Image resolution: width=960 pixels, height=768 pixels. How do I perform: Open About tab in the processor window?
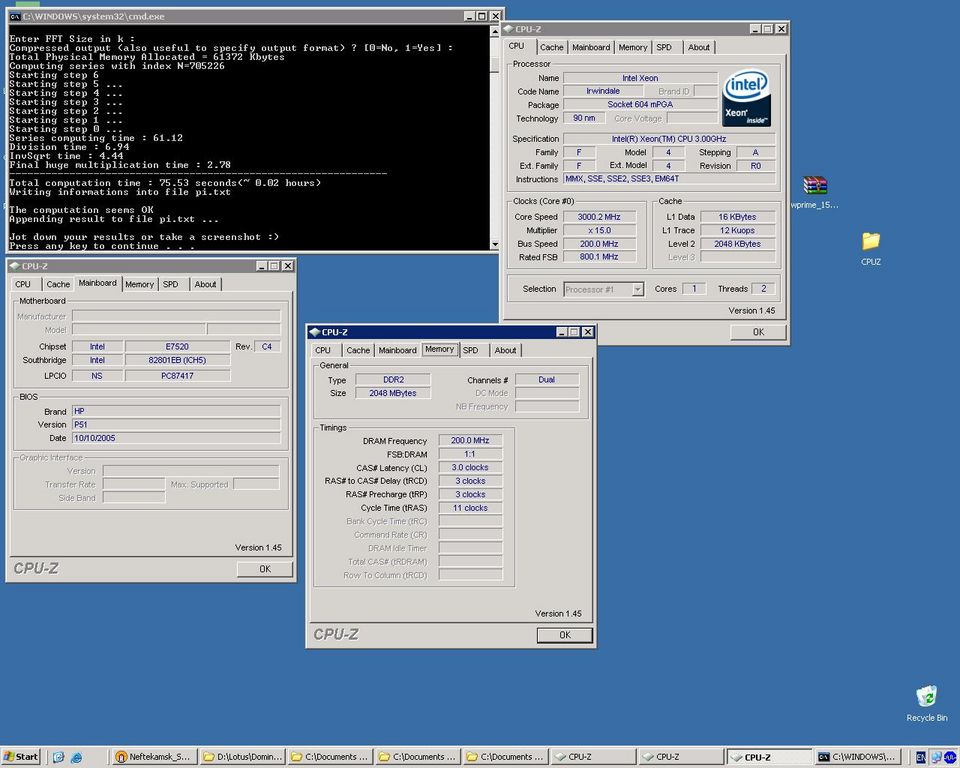coord(699,47)
